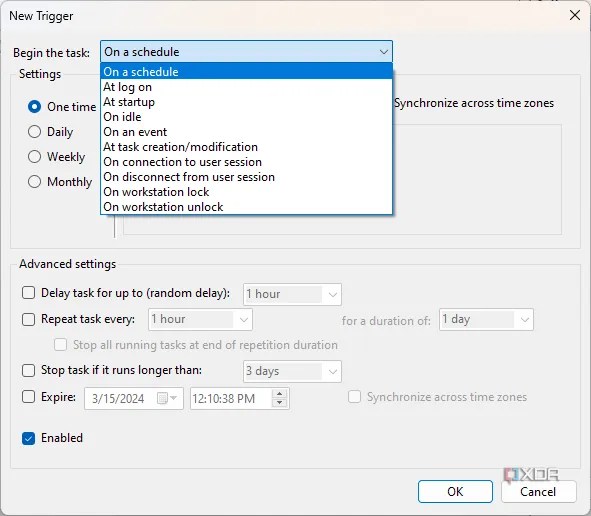591x516 pixels.
Task: Toggle the Expire checkbox
Action: 28,397
